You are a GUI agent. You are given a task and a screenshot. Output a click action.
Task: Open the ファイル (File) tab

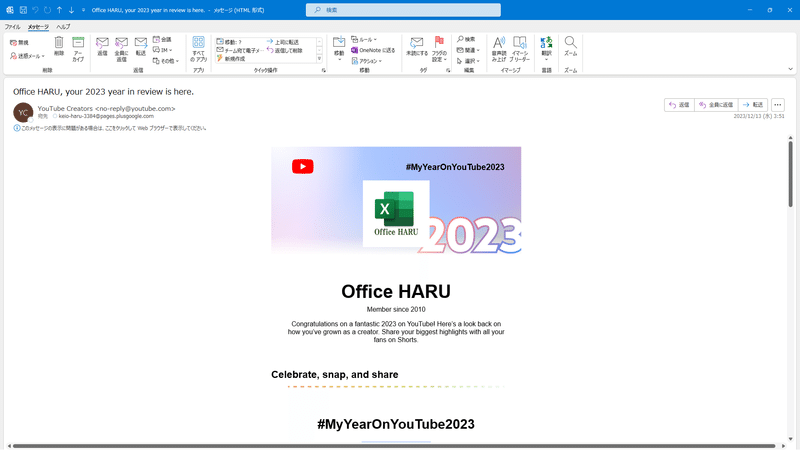(x=12, y=27)
